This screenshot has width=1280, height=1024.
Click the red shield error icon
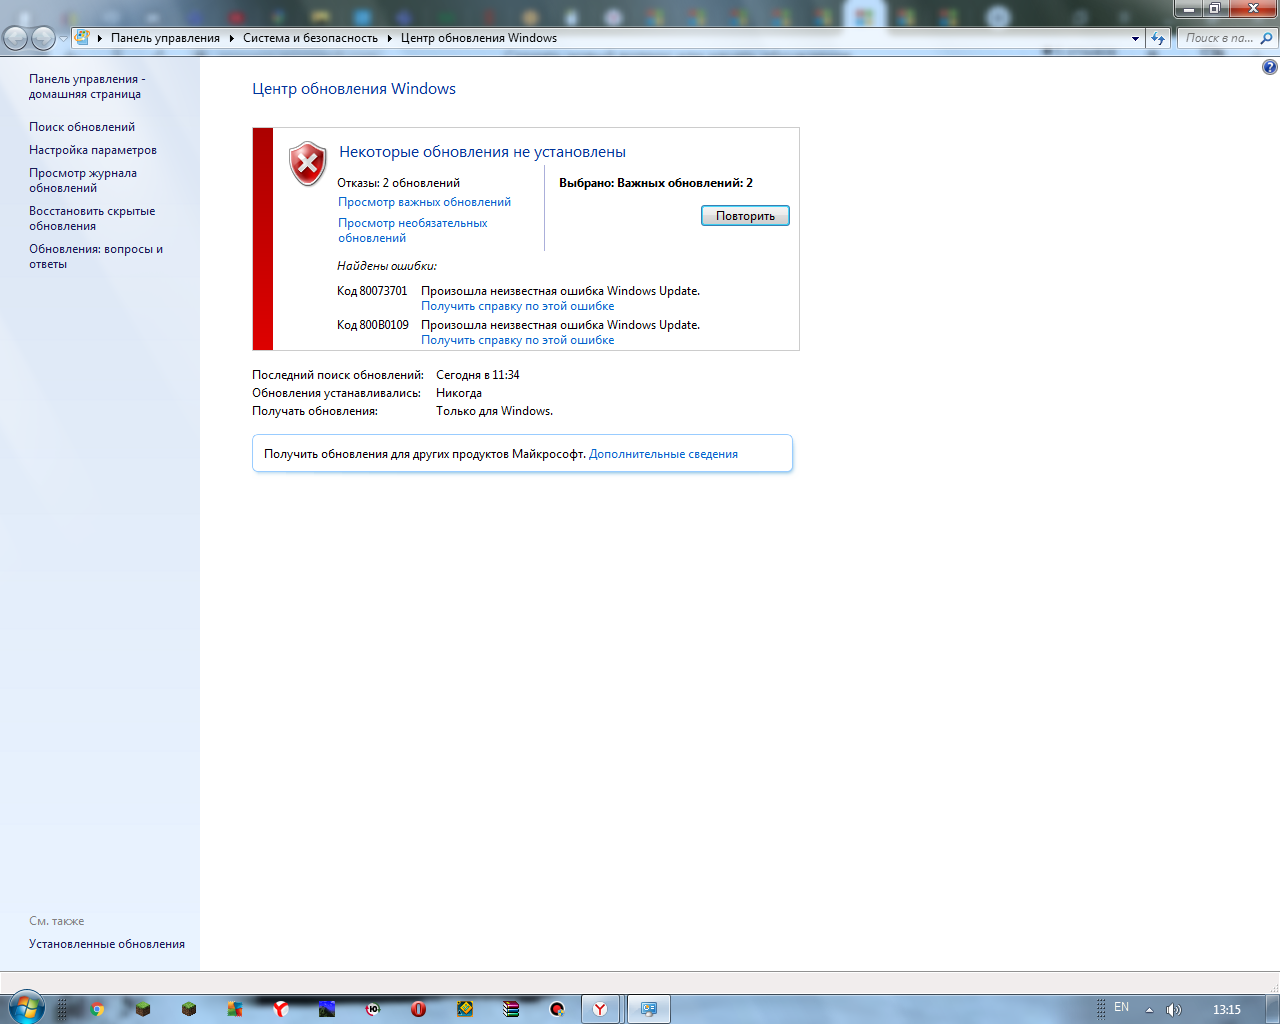308,164
